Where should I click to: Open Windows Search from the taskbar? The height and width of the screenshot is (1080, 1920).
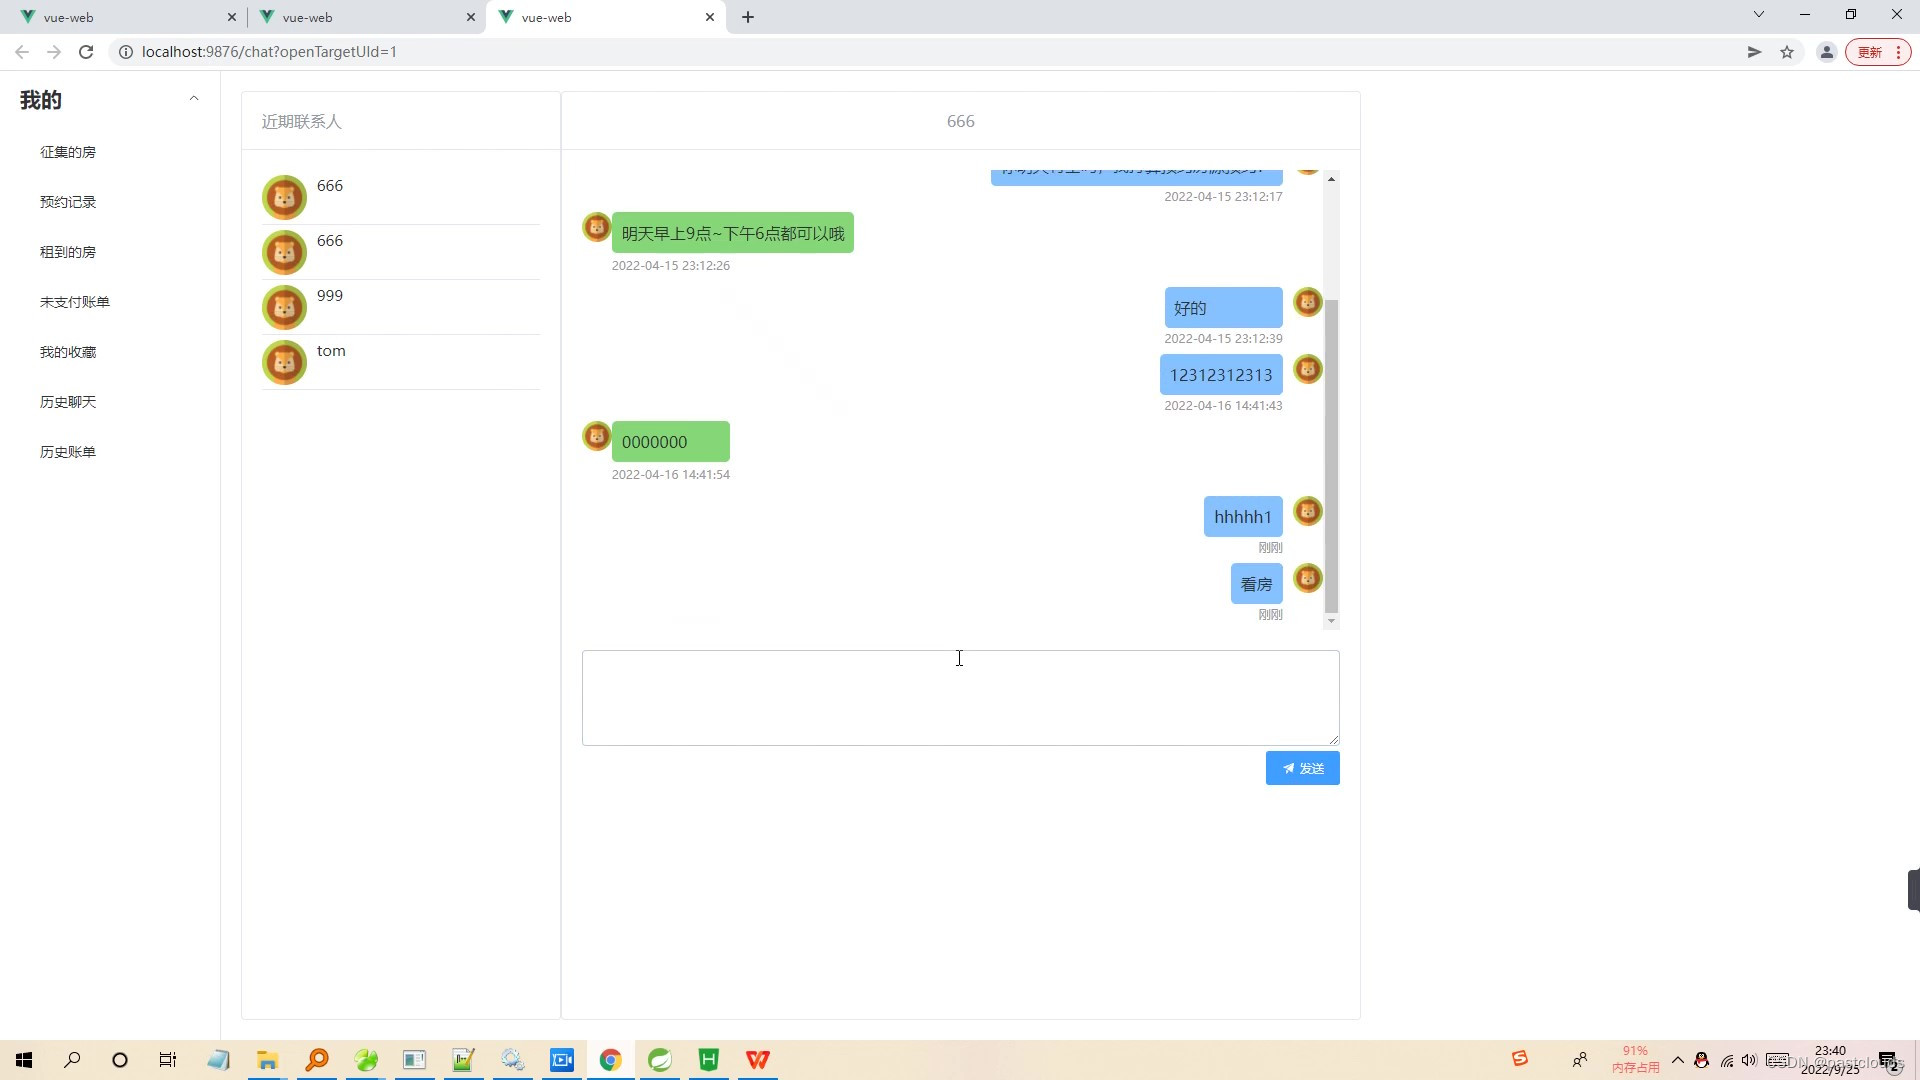click(71, 1059)
